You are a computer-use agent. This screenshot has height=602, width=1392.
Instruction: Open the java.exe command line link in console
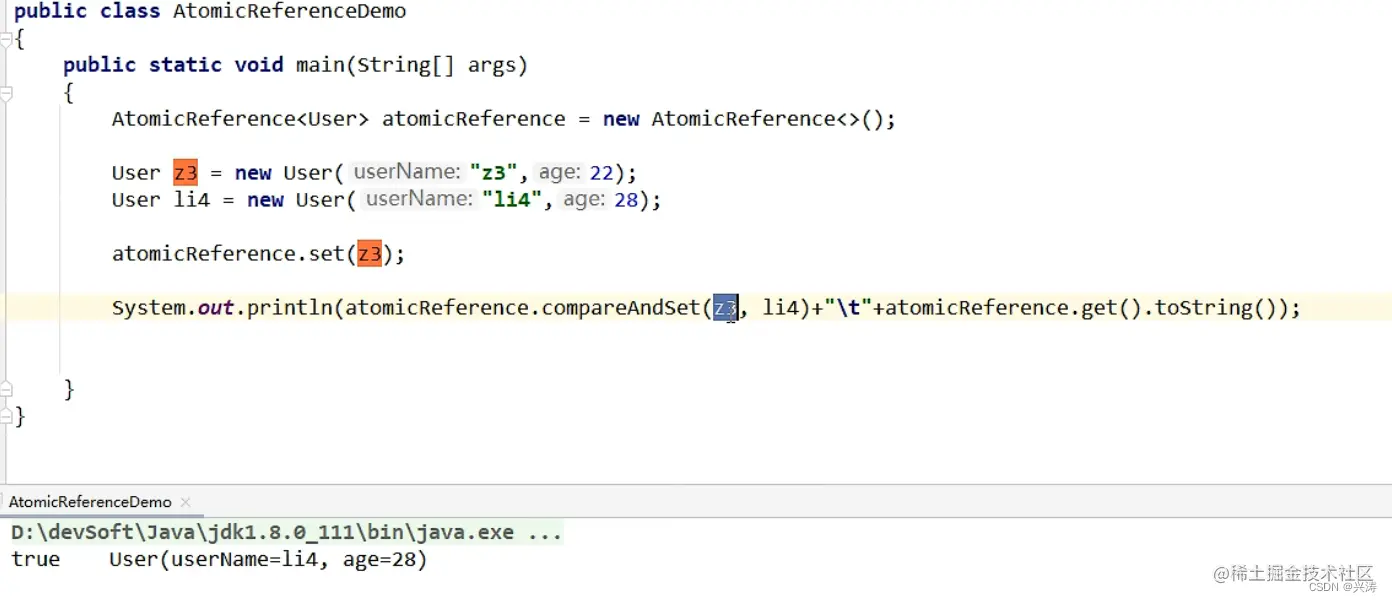[286, 533]
